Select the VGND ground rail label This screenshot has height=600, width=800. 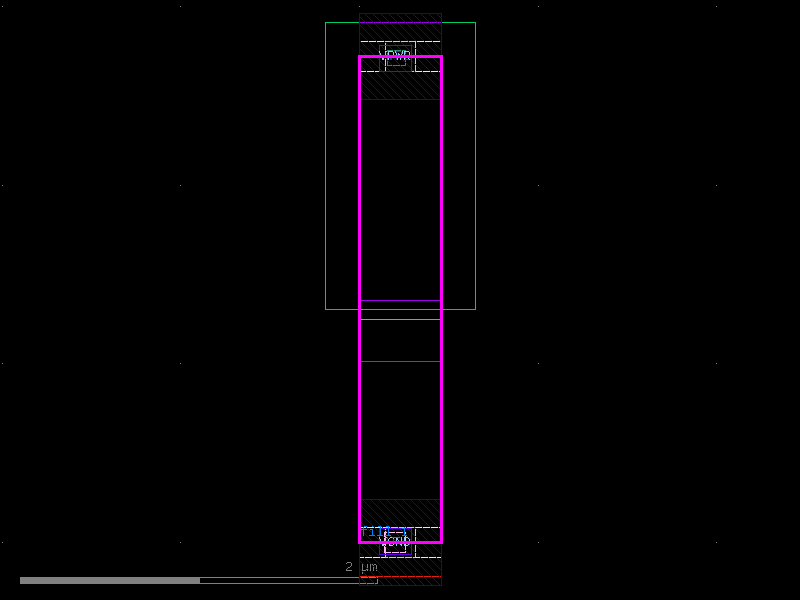(x=397, y=543)
